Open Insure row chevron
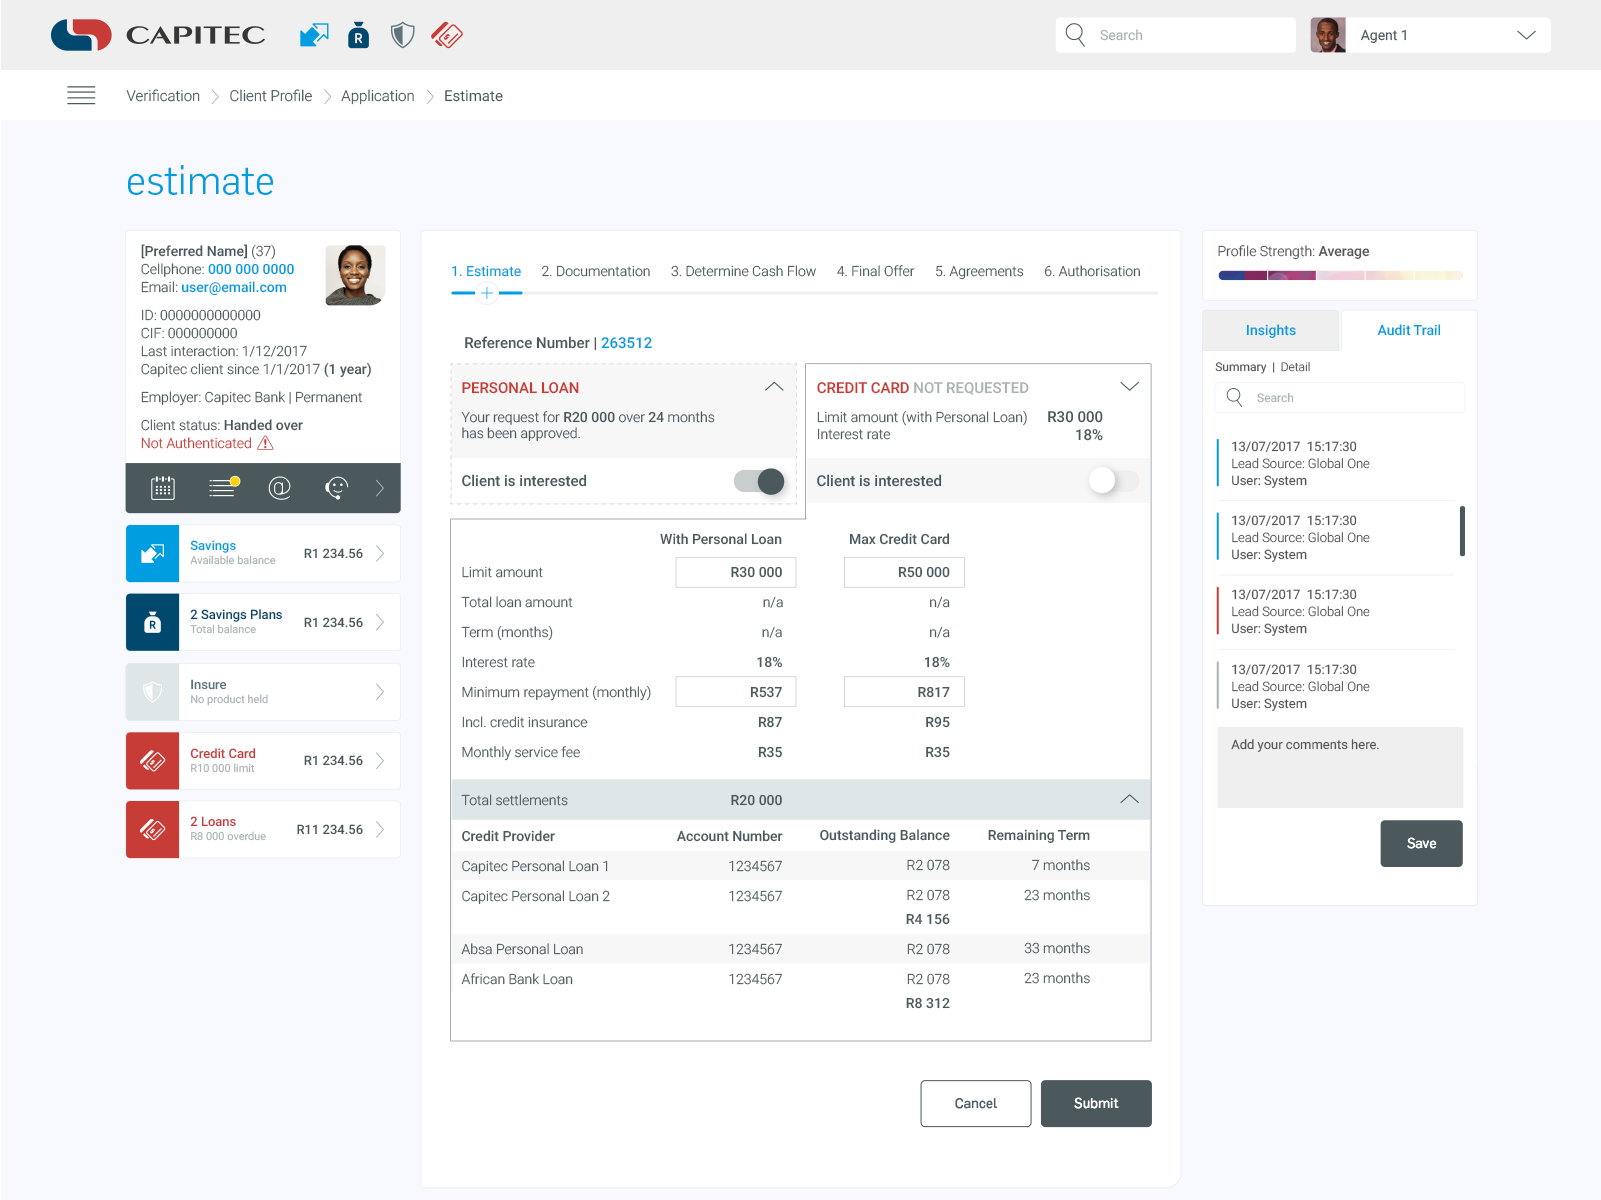Screen dimensions: 1601x1200 click(x=380, y=691)
